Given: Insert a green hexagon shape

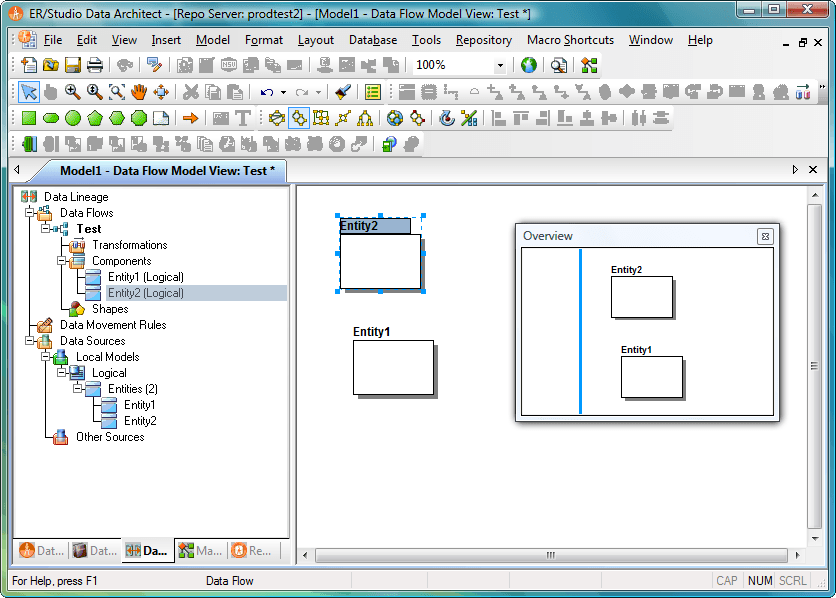Looking at the screenshot, I should point(116,118).
